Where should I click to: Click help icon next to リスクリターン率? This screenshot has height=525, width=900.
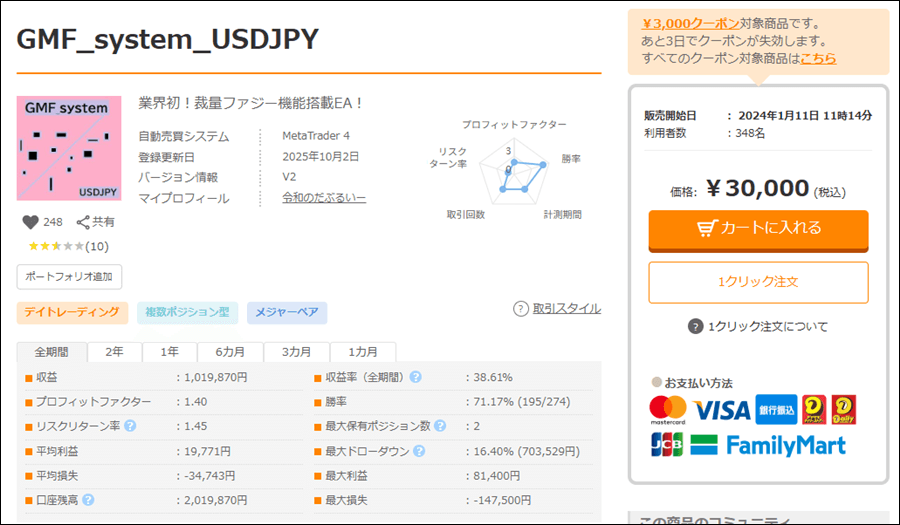[x=130, y=426]
